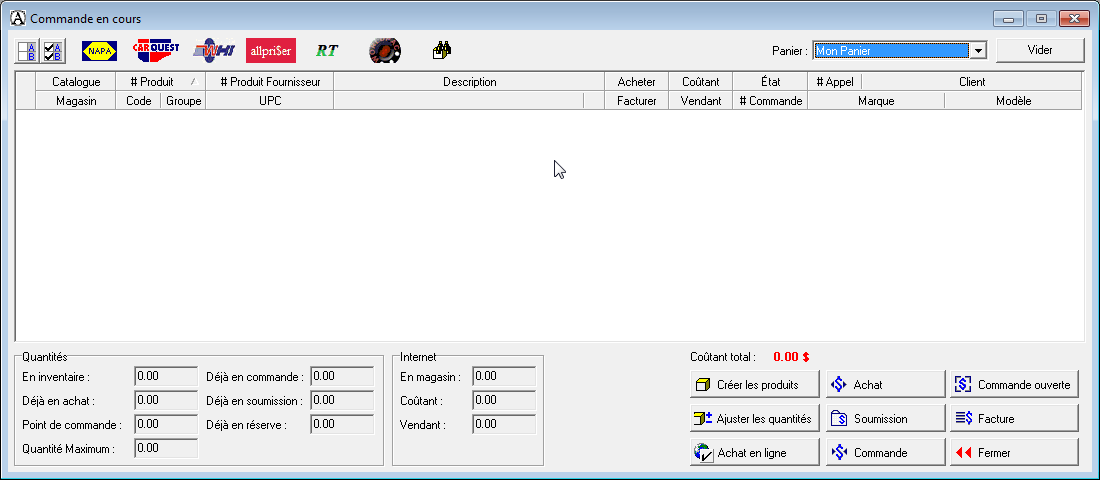Click the Acheter column header
Viewport: 1100px width, 480px height.
click(636, 82)
